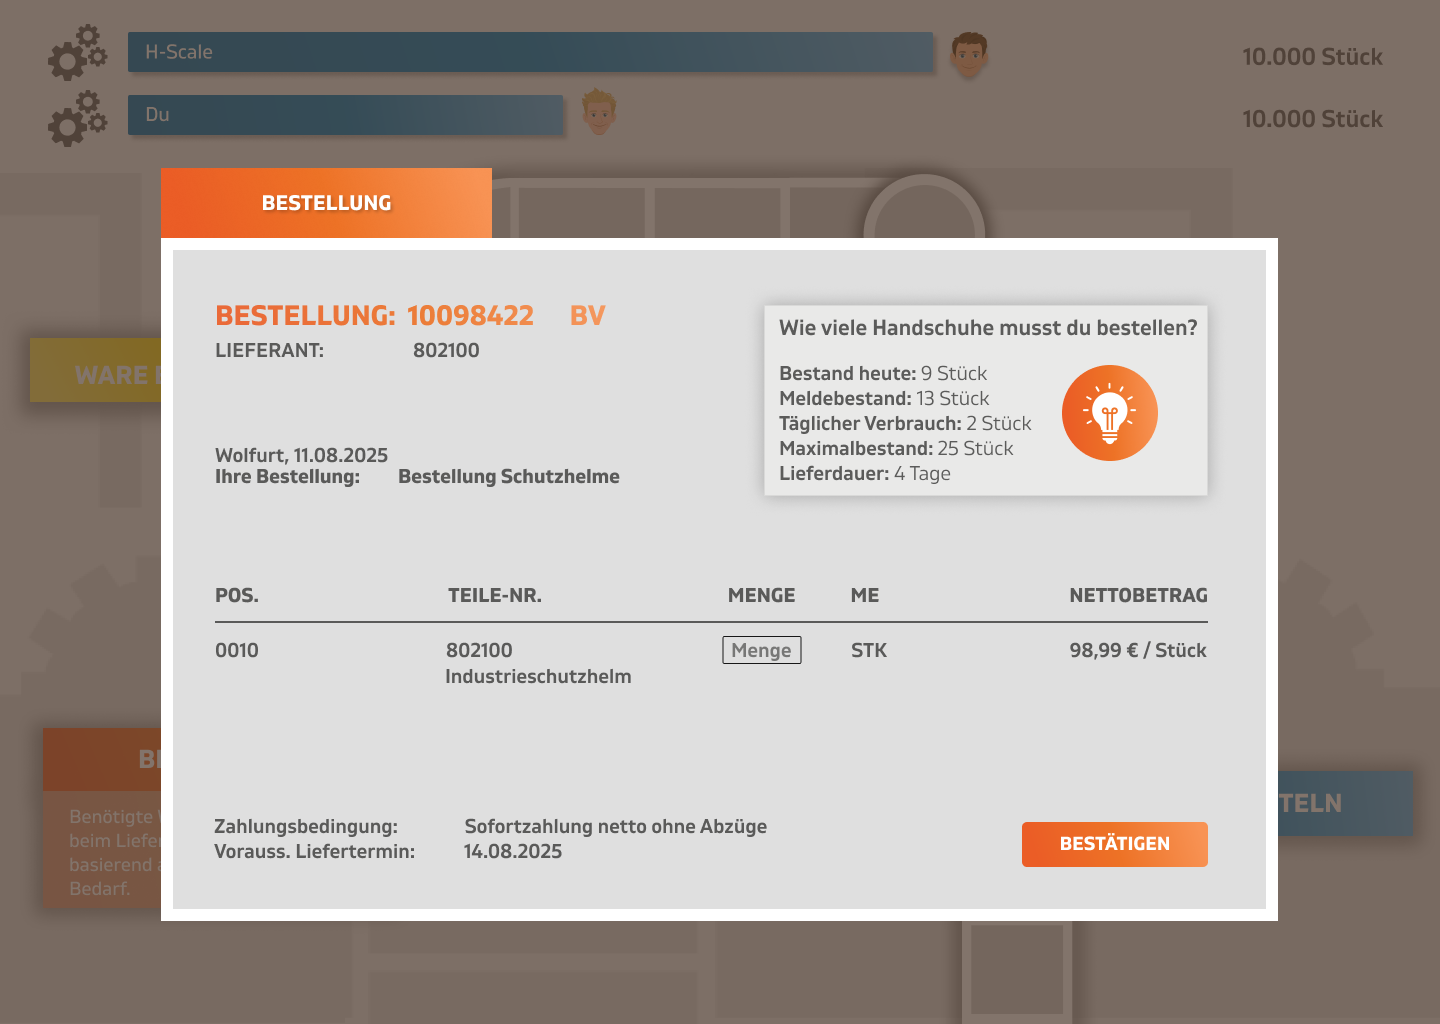1440x1024 pixels.
Task: Click the gears icon beside H-Scale
Action: tap(76, 54)
